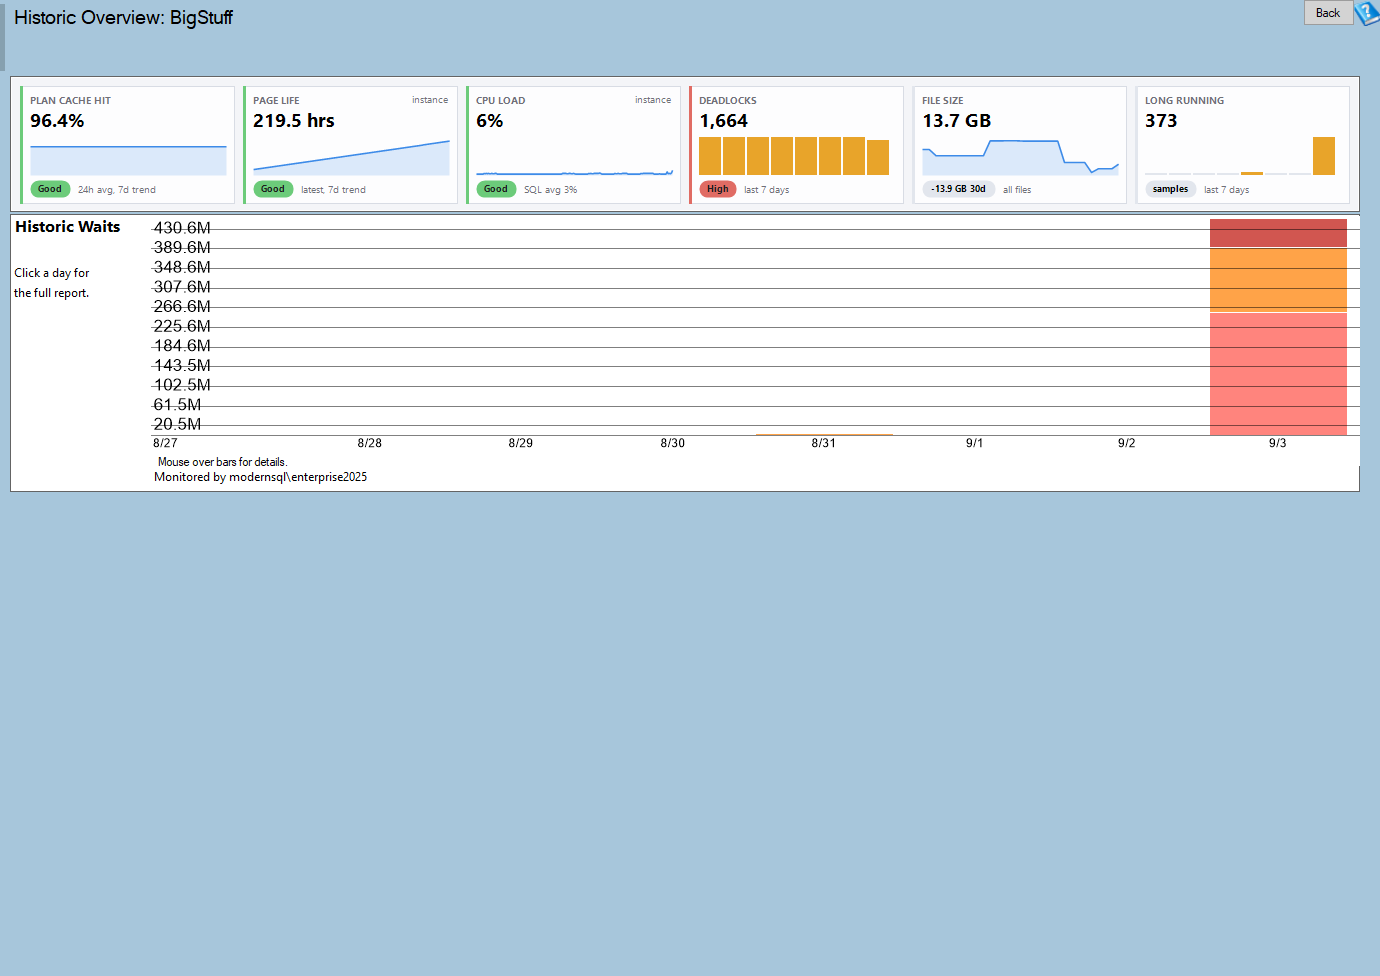The width and height of the screenshot is (1380, 976).
Task: Click the Historic Overview: BigStuff title
Action: tap(123, 18)
